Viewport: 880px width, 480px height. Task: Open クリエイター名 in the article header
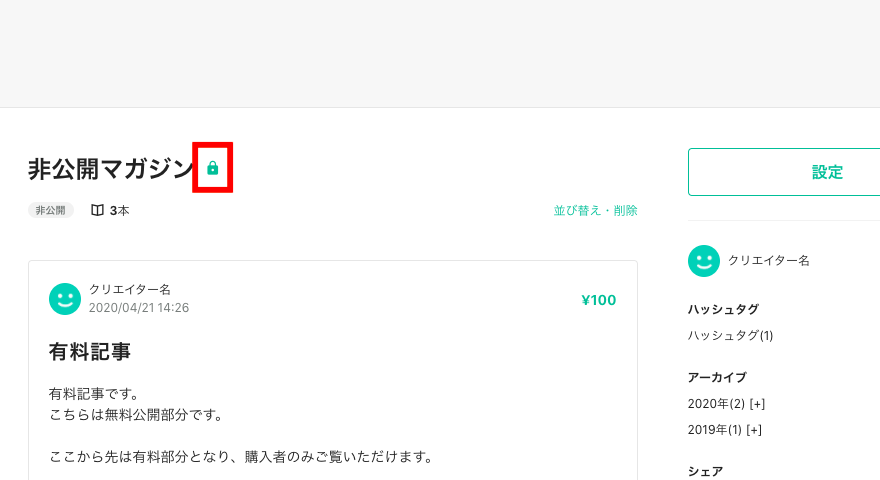[130, 290]
